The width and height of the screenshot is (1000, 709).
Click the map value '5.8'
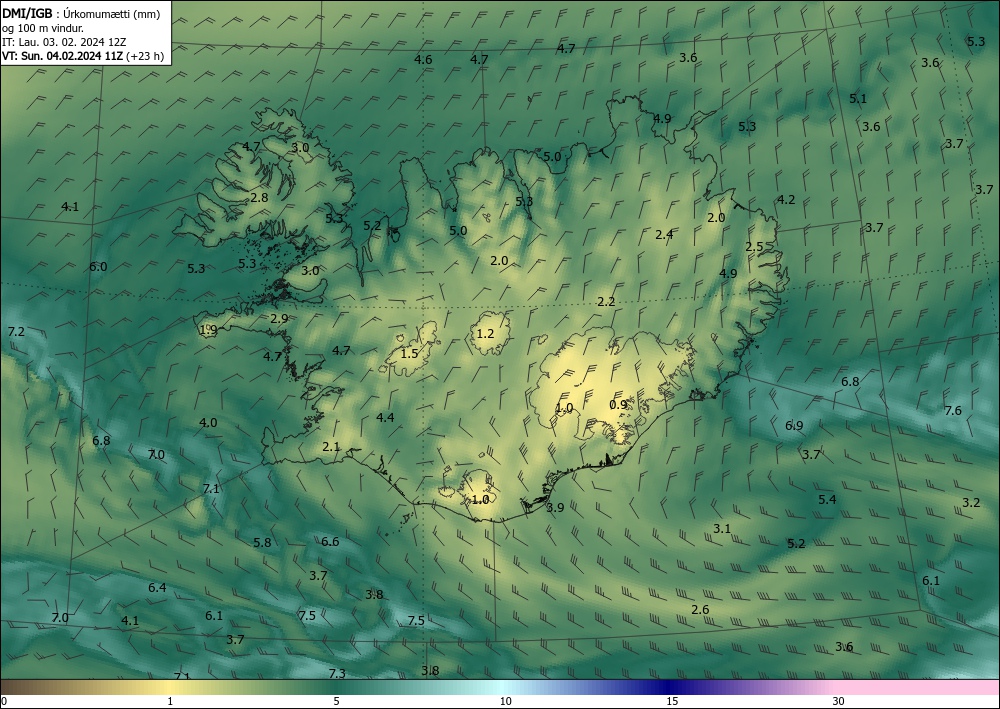(x=262, y=543)
